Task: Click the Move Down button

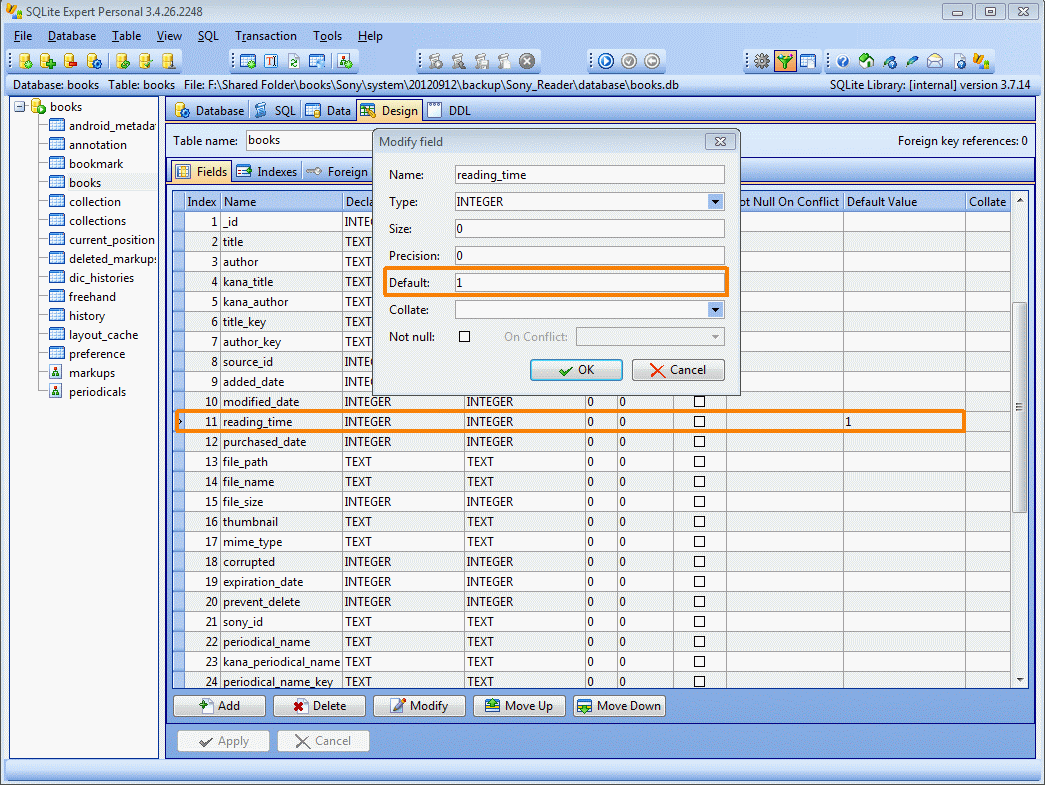Action: [x=618, y=706]
